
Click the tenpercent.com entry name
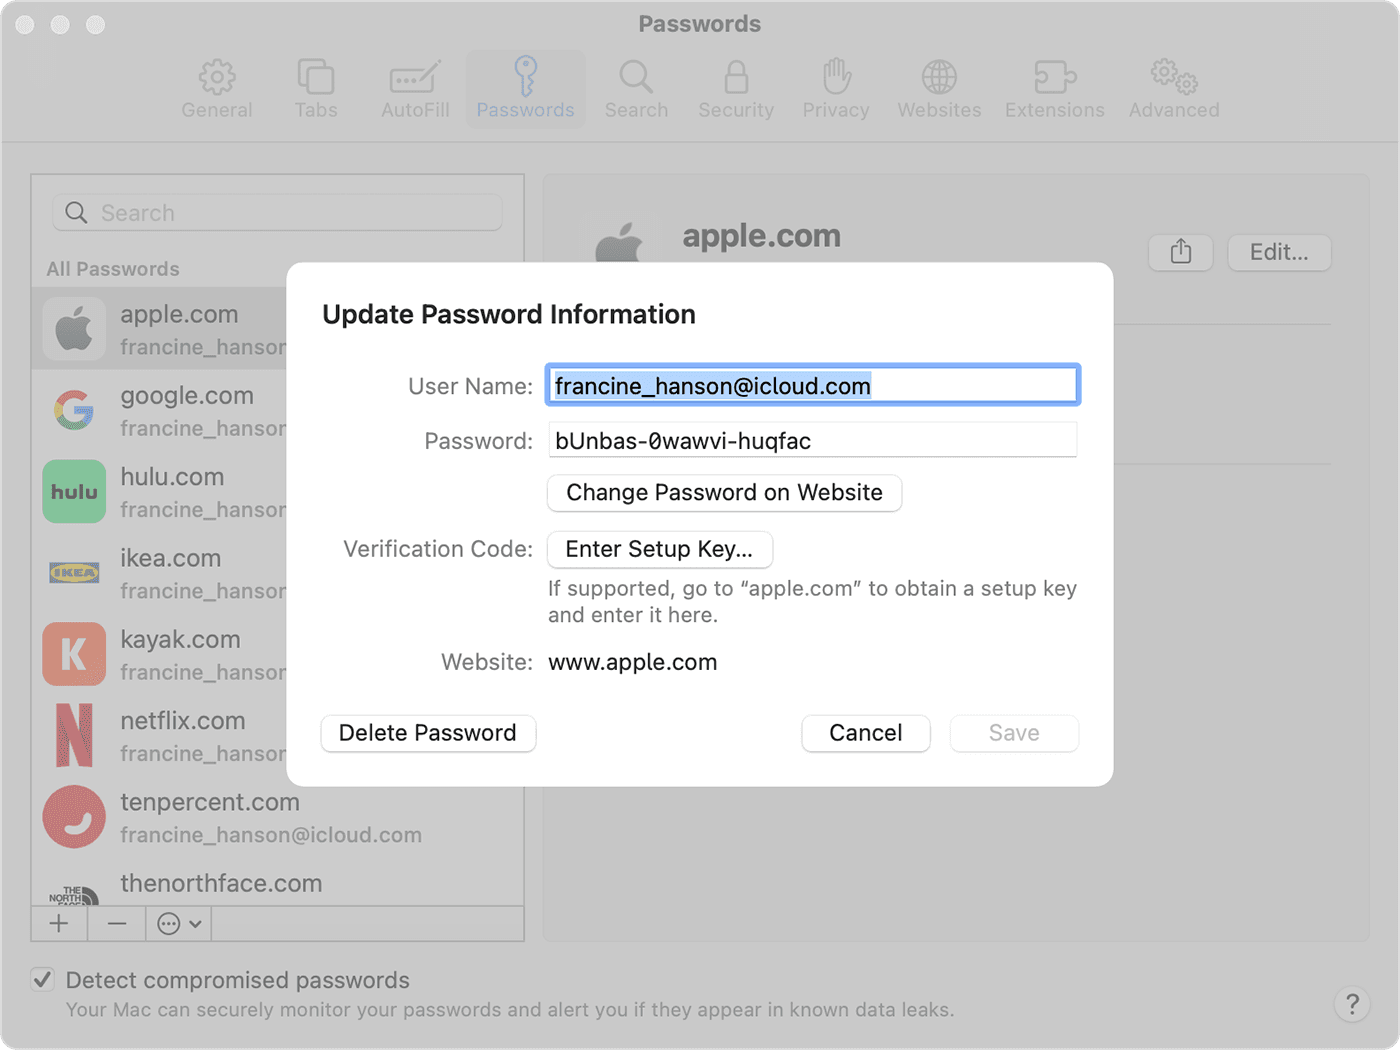pos(210,802)
